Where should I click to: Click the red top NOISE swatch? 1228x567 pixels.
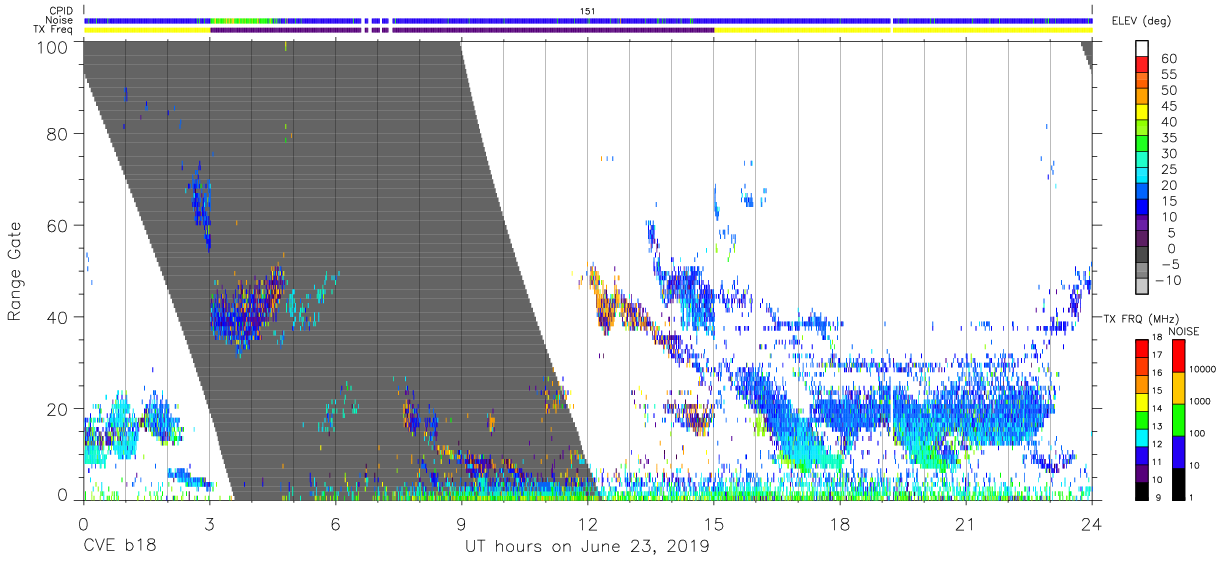pyautogui.click(x=1179, y=354)
